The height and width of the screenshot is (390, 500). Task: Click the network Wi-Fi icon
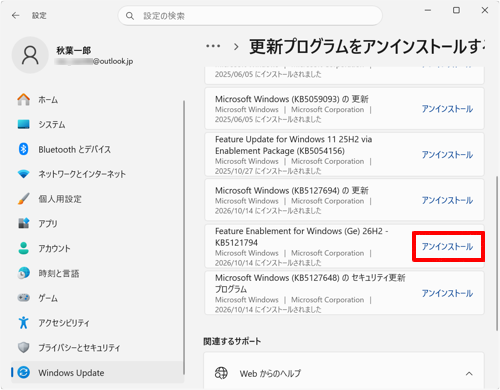click(x=23, y=174)
